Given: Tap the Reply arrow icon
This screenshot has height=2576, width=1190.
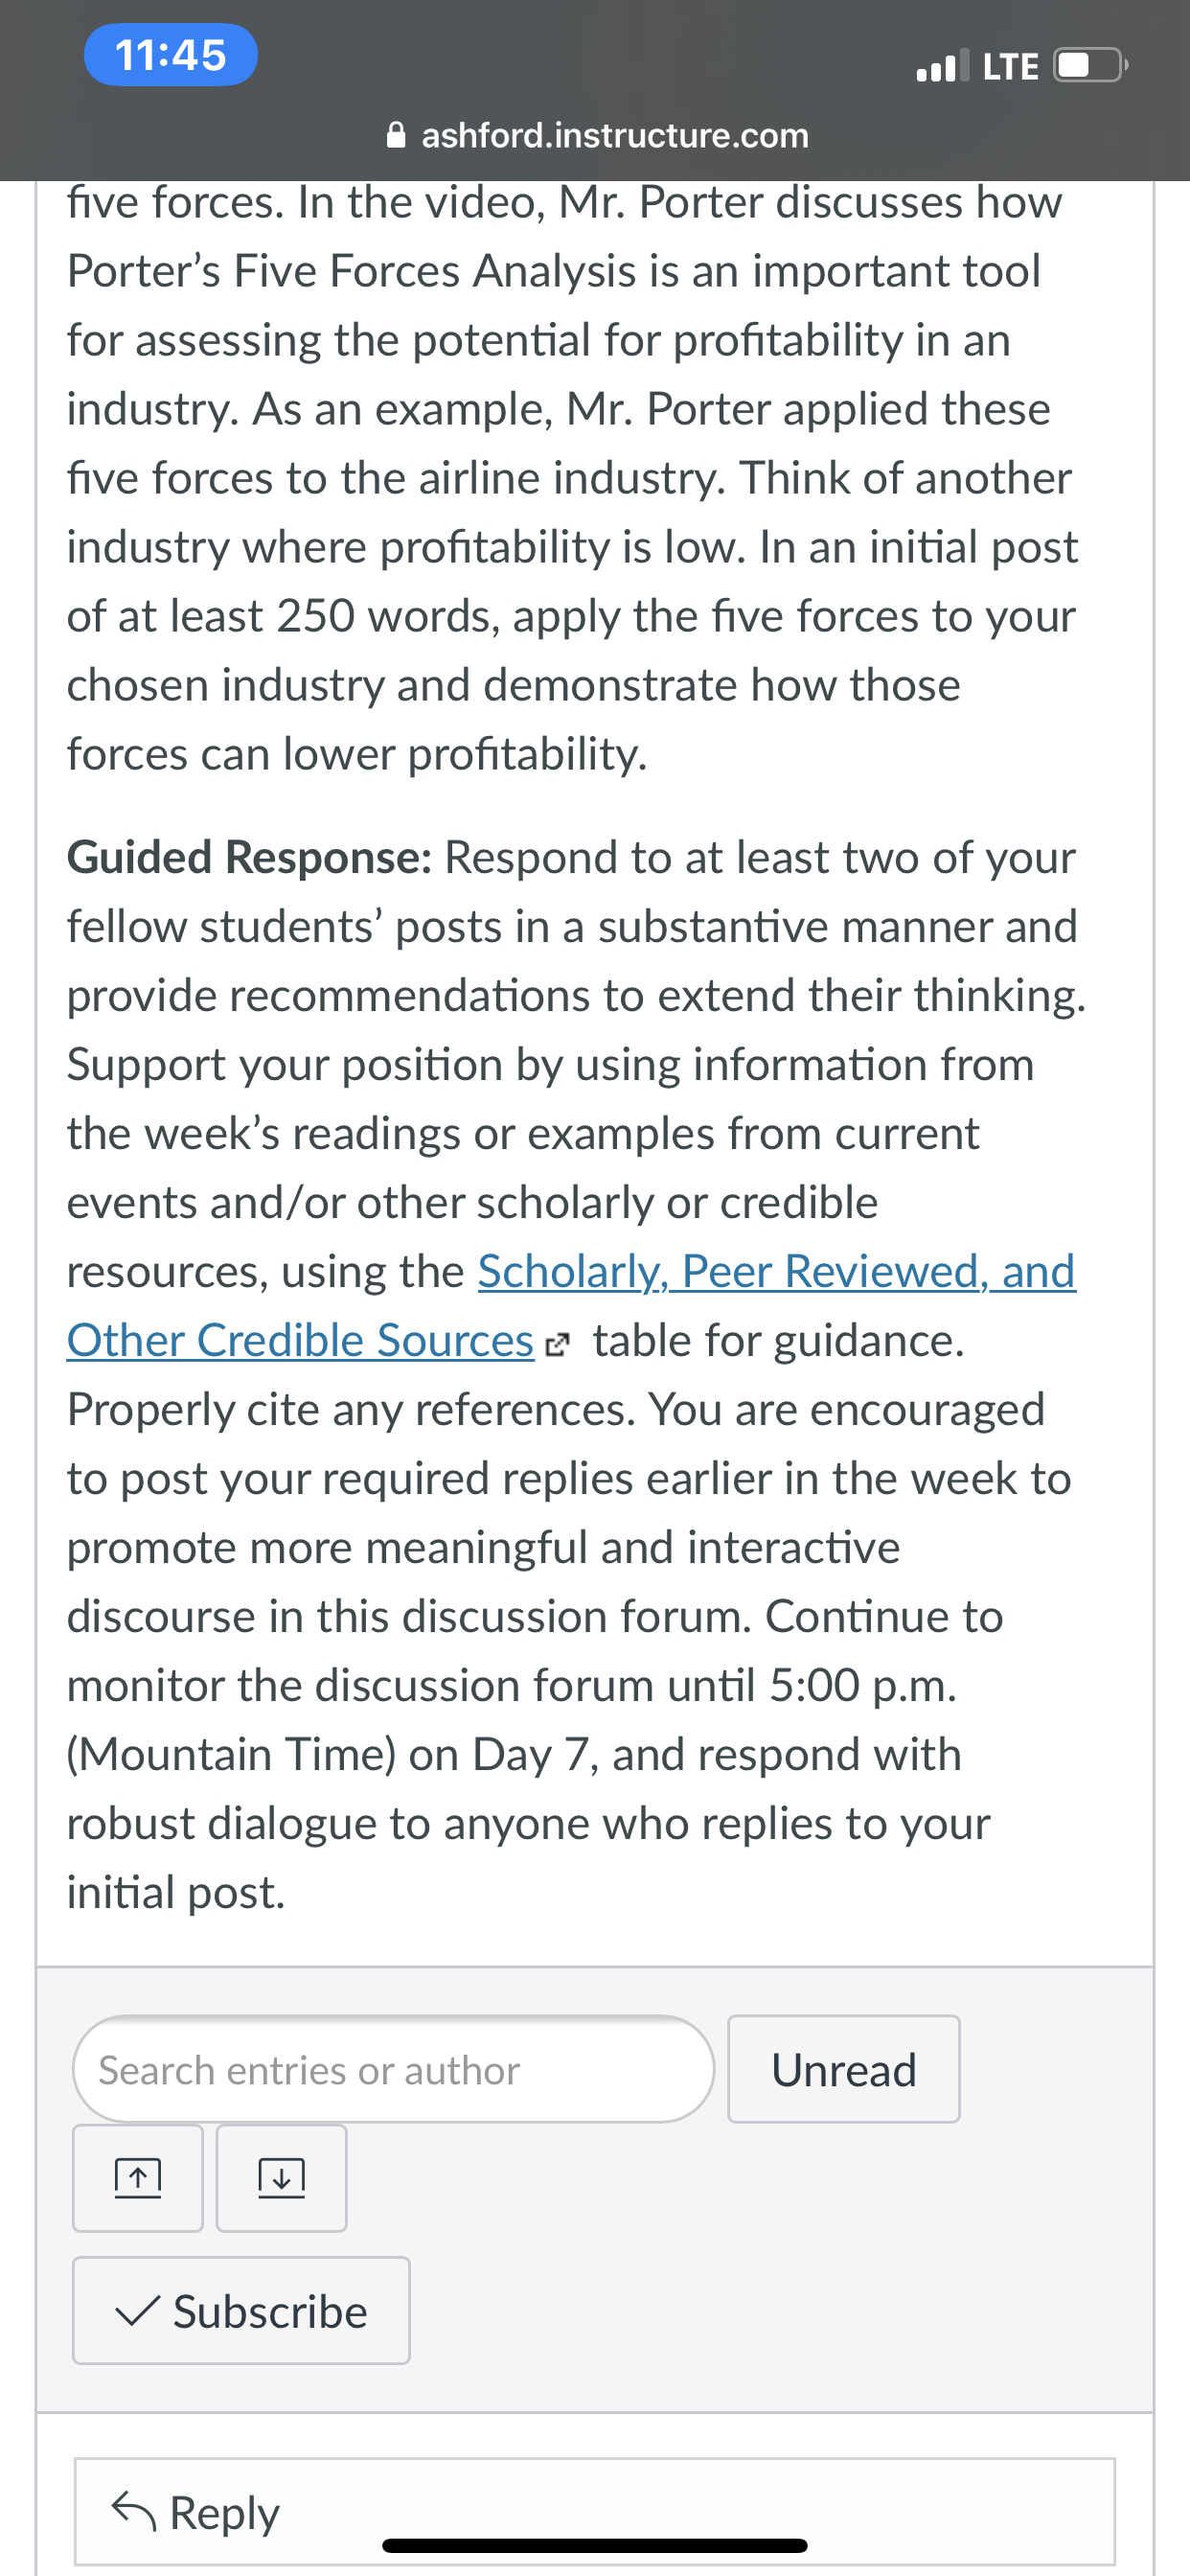Looking at the screenshot, I should pos(134,2511).
